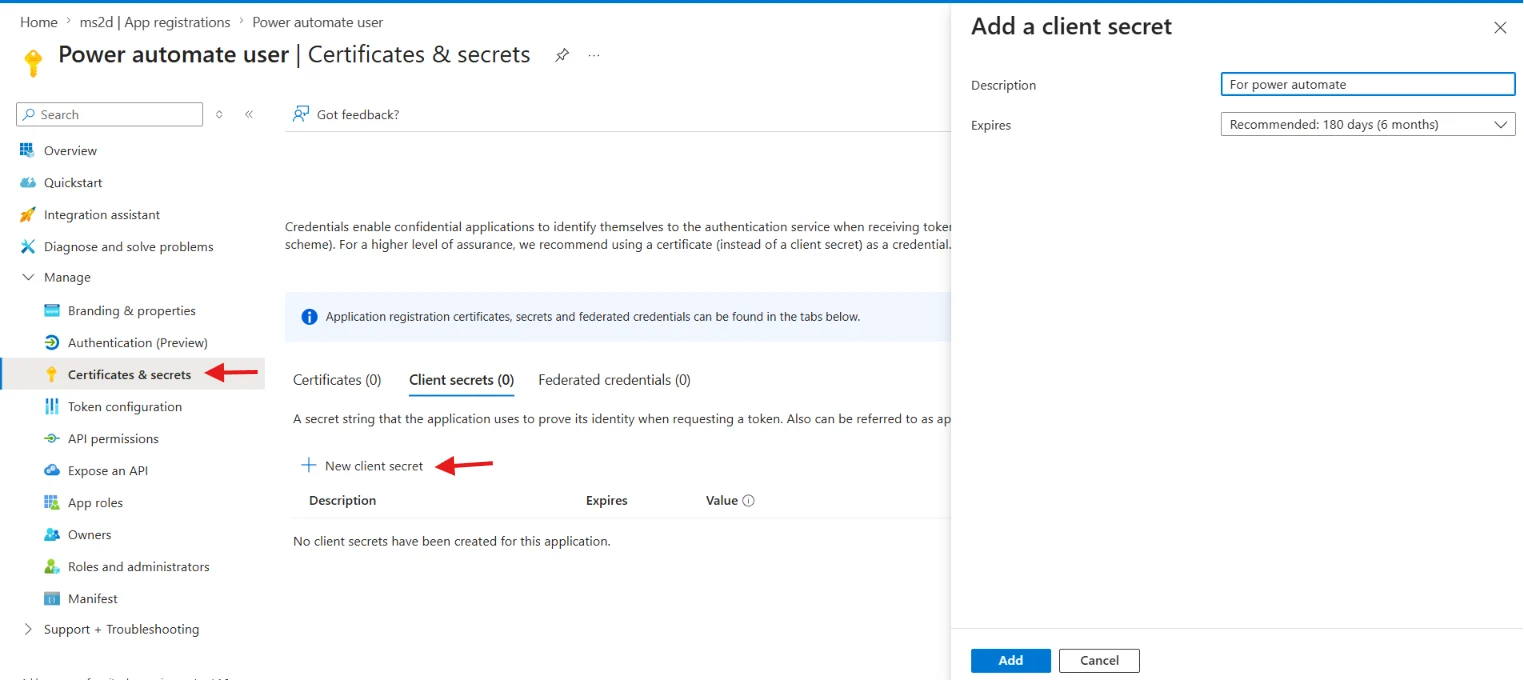Click the Value column info icon
The height and width of the screenshot is (681, 1524).
coord(748,501)
